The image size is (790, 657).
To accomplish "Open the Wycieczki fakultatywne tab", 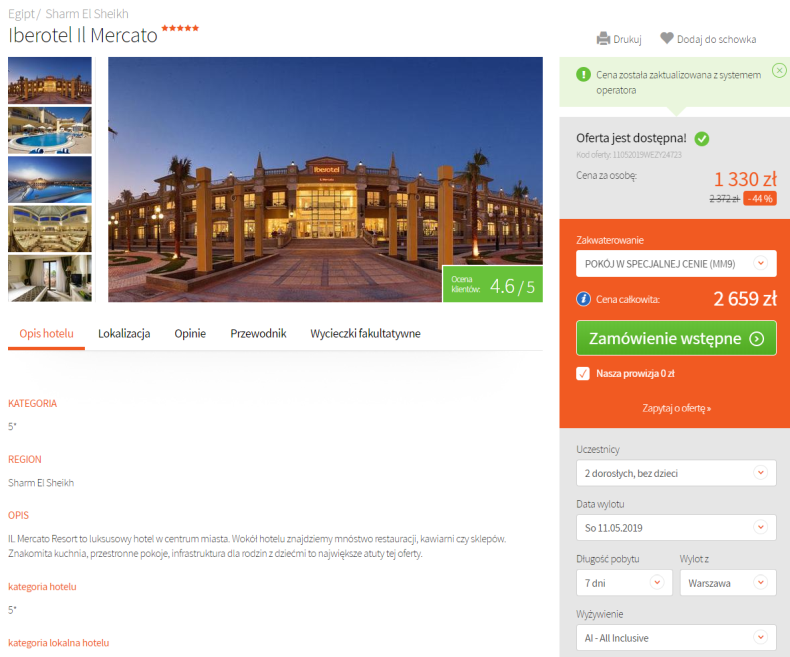I will coord(365,334).
